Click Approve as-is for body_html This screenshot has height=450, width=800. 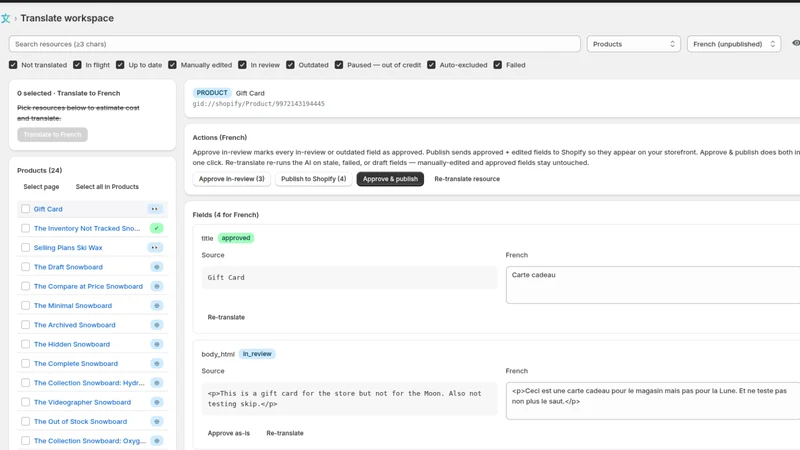[x=229, y=433]
